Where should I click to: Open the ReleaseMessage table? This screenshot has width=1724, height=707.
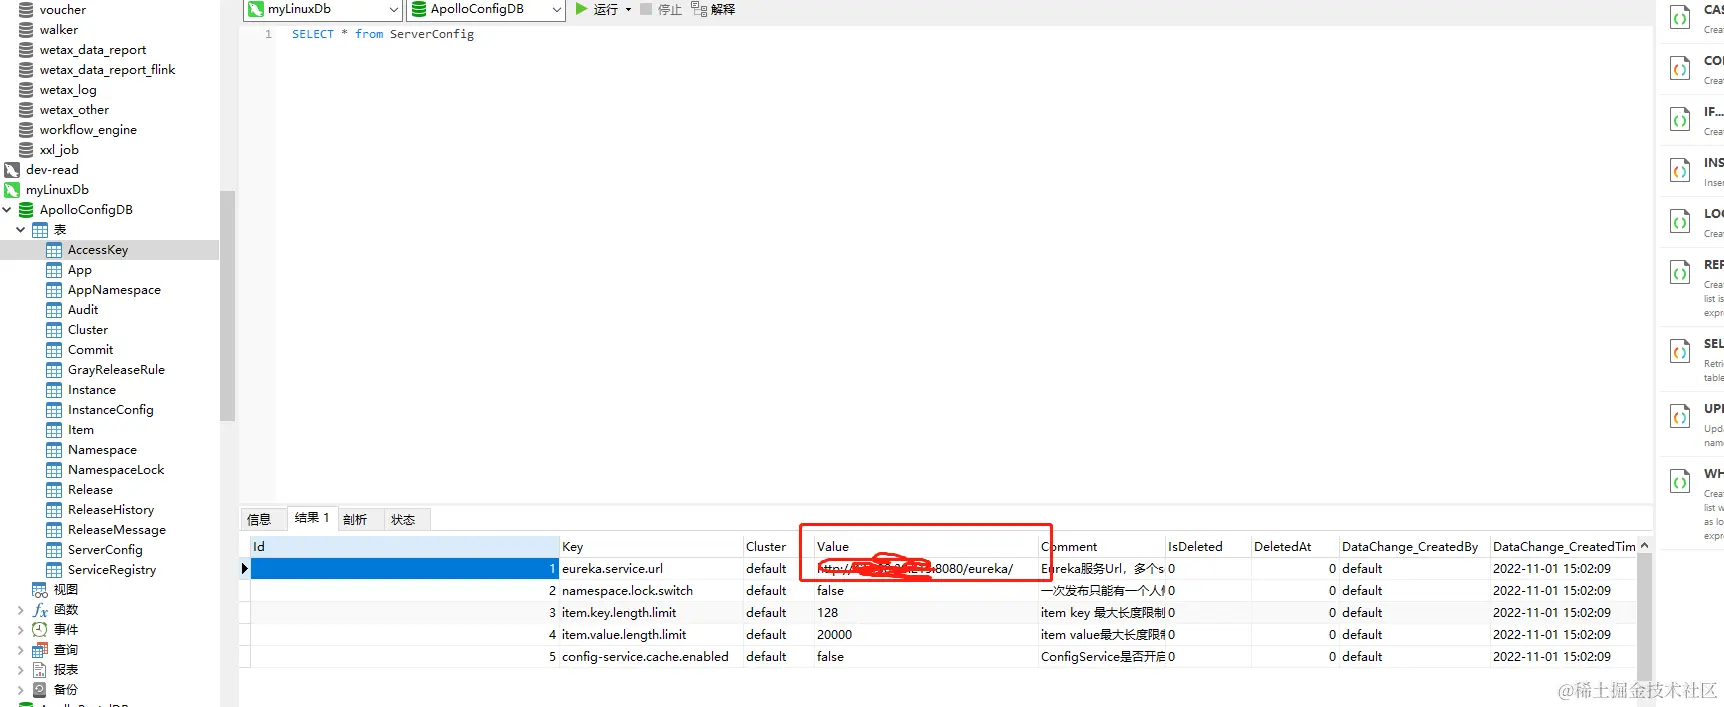pyautogui.click(x=117, y=530)
